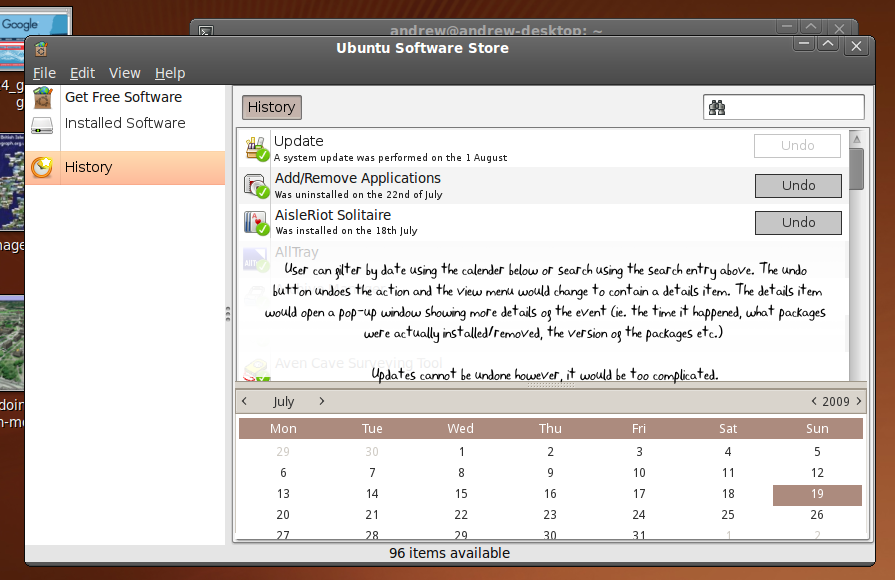895x580 pixels.
Task: Open the View menu
Action: pyautogui.click(x=125, y=73)
